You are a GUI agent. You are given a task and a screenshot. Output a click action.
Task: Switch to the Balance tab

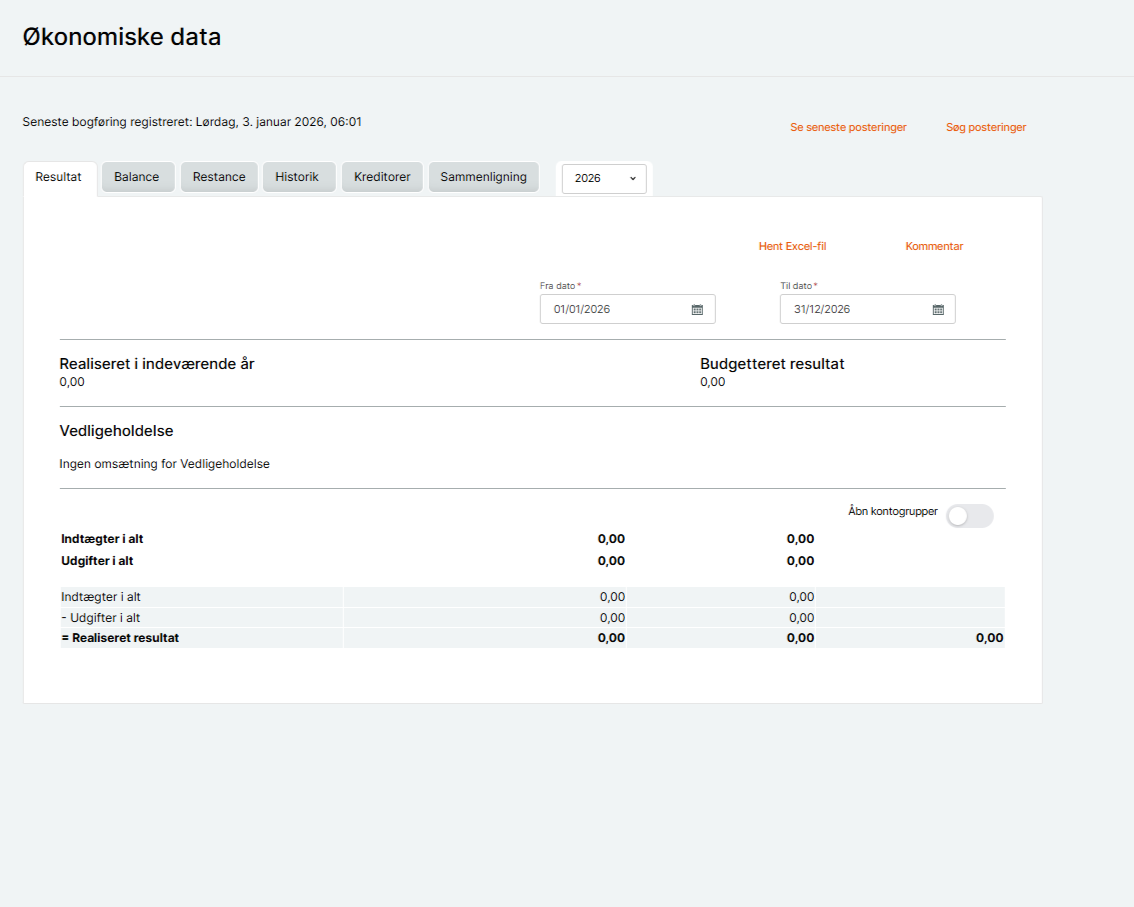pyautogui.click(x=137, y=177)
